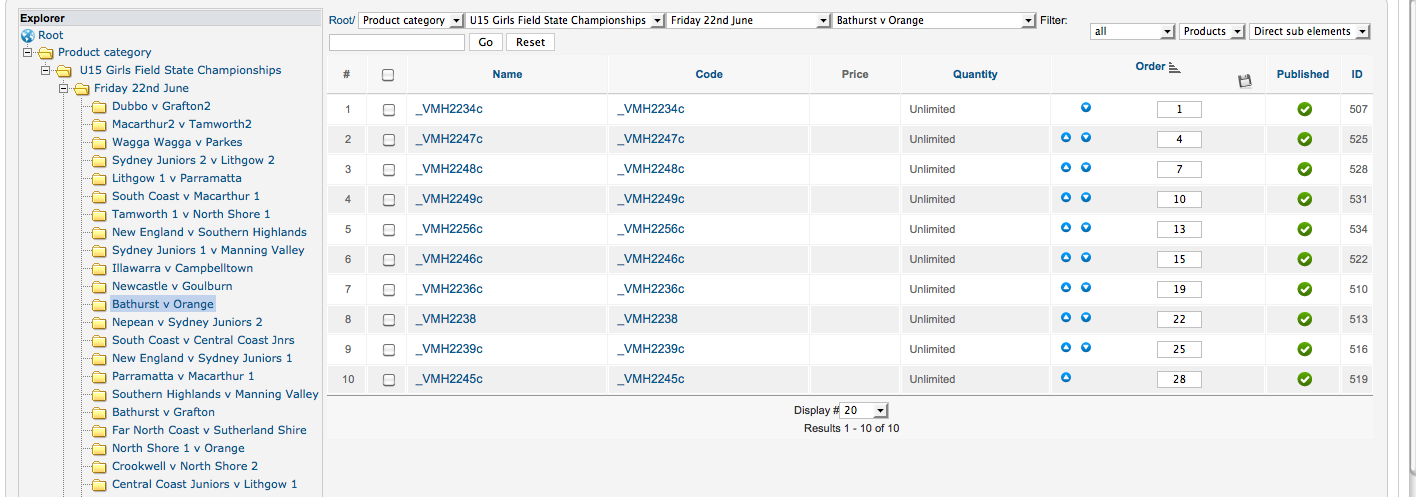
Task: Check the select-all checkbox in header
Action: click(x=388, y=74)
